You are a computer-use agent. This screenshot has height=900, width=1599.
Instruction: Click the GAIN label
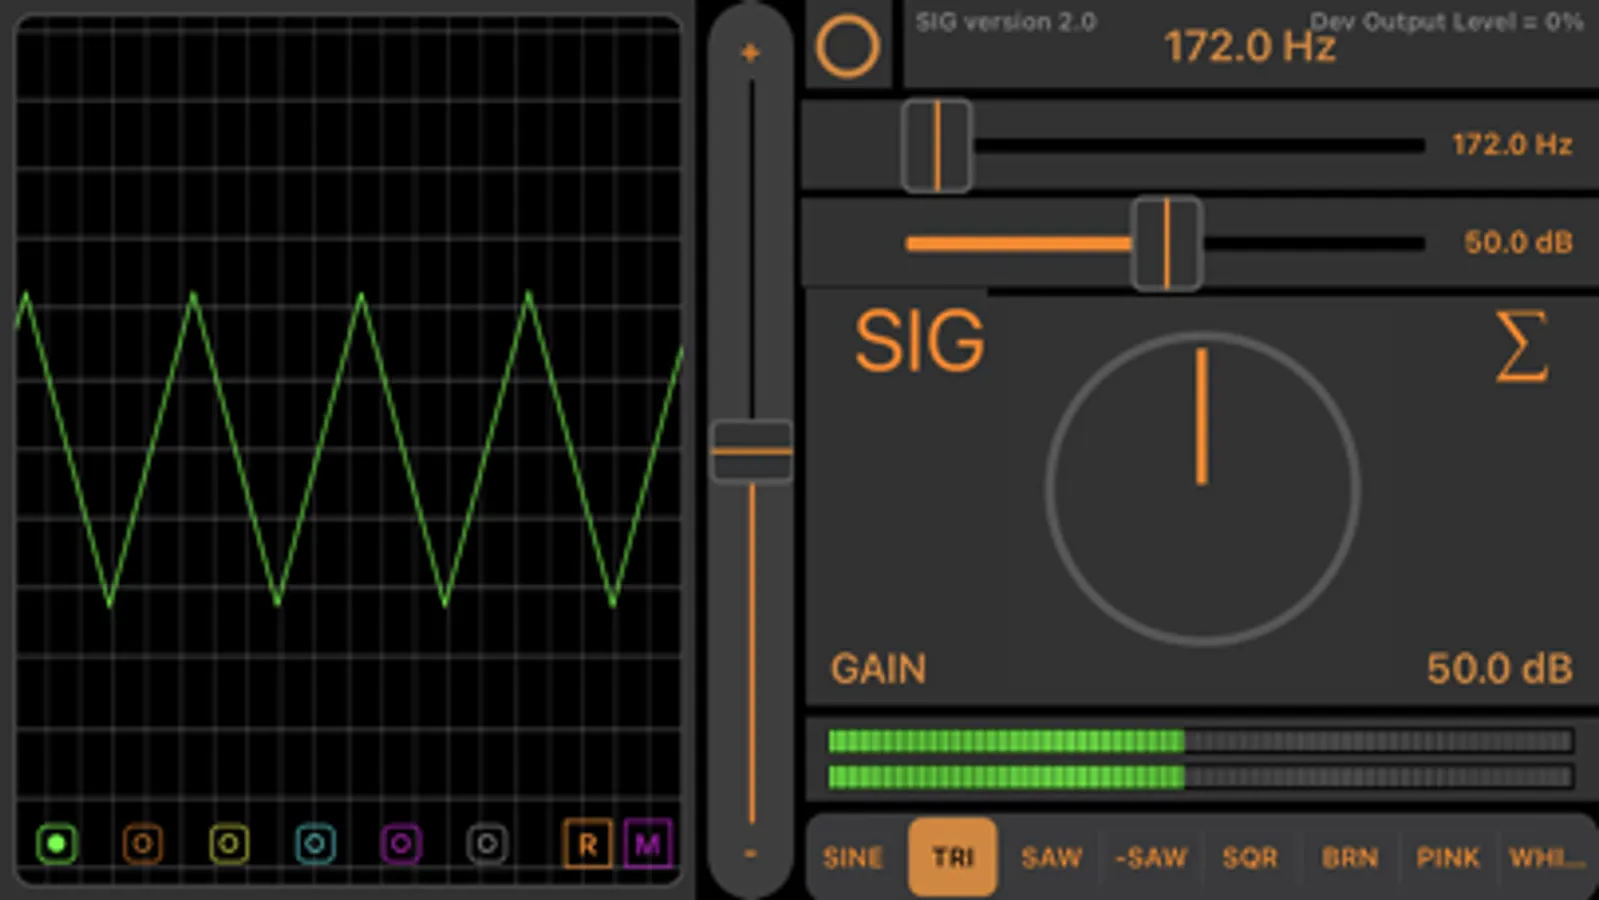(878, 669)
